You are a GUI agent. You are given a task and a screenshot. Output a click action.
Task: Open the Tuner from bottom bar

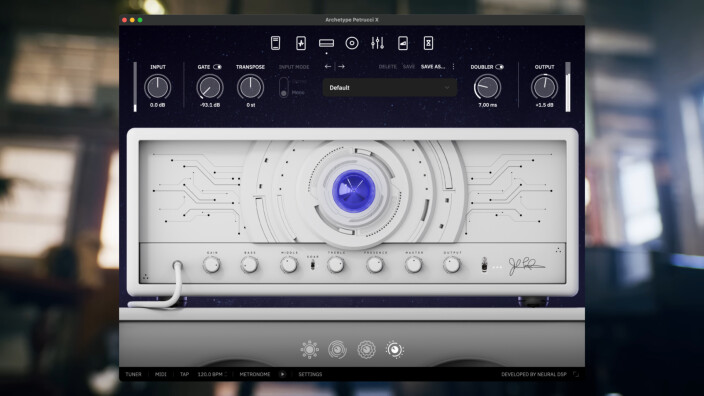(x=133, y=374)
